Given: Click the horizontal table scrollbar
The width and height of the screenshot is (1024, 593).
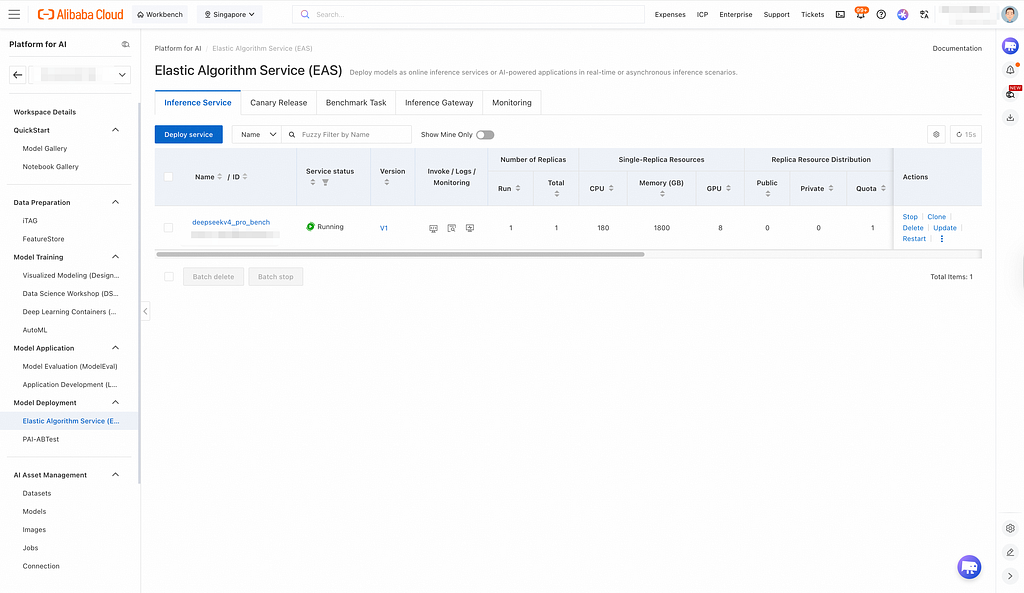Looking at the screenshot, I should (x=400, y=254).
